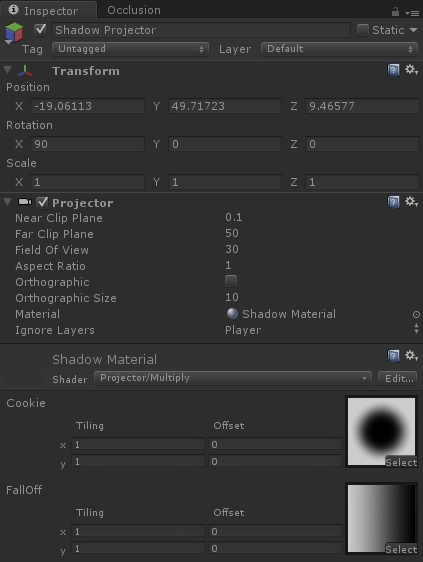Open Transform component gear settings

[x=412, y=70]
